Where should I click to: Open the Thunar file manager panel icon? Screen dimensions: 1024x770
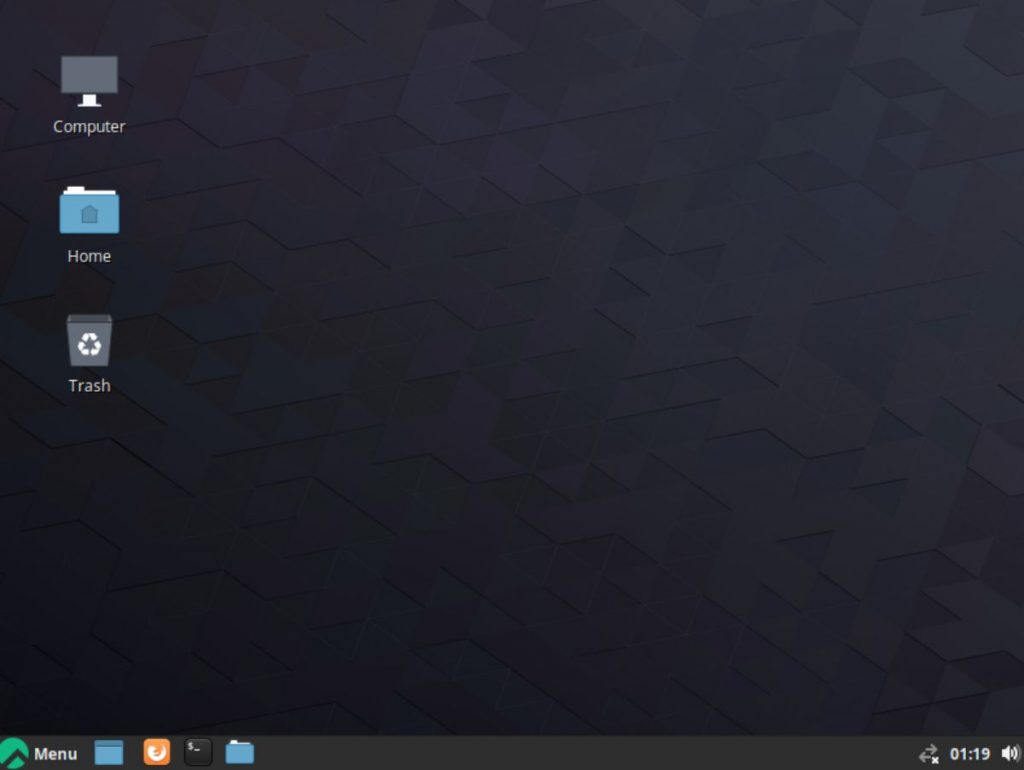coord(239,752)
